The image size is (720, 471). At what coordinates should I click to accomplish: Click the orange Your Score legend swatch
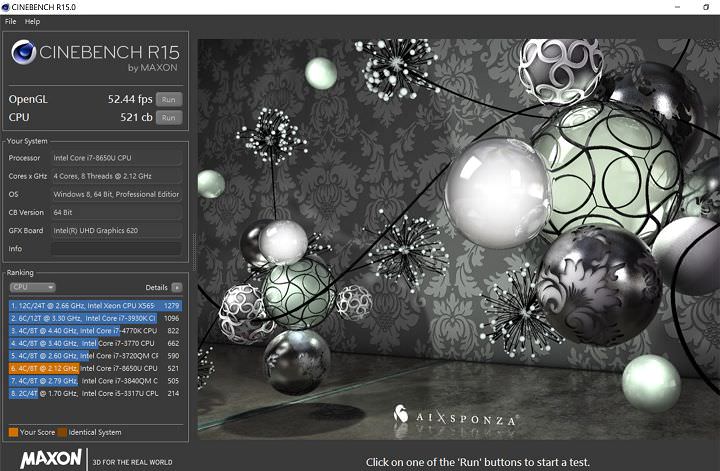[x=12, y=432]
